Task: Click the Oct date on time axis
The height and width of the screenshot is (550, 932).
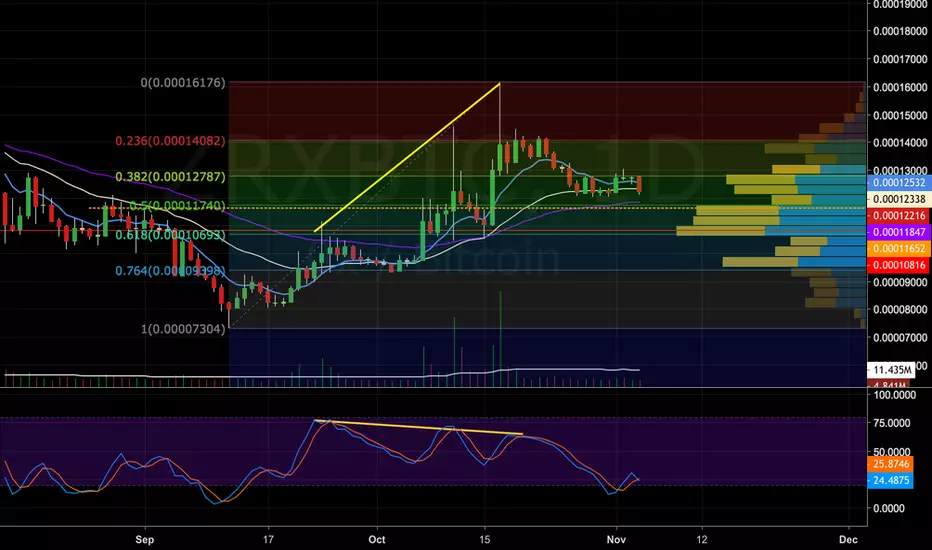Action: point(377,539)
